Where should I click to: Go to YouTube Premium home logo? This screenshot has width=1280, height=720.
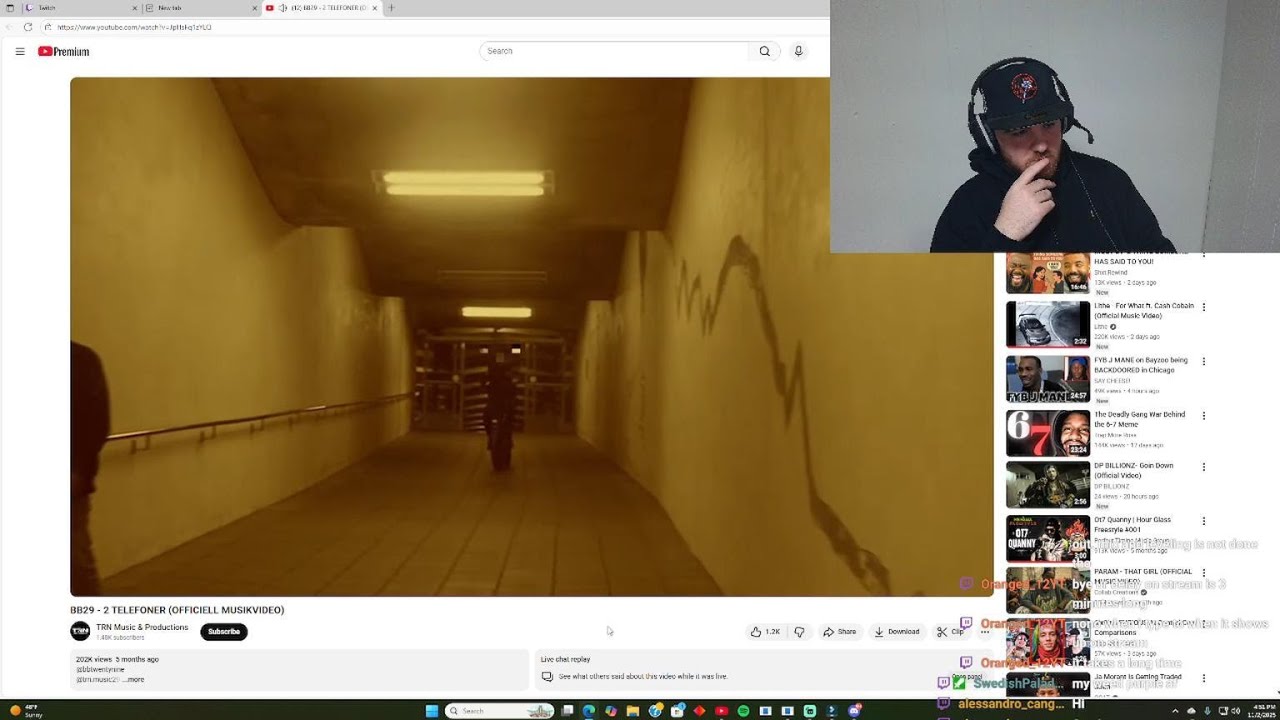(64, 51)
